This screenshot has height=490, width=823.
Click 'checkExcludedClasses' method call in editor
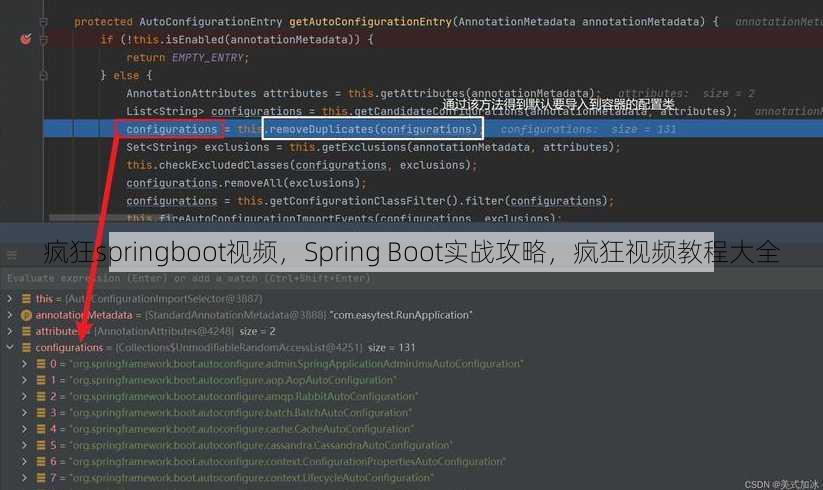tap(224, 165)
